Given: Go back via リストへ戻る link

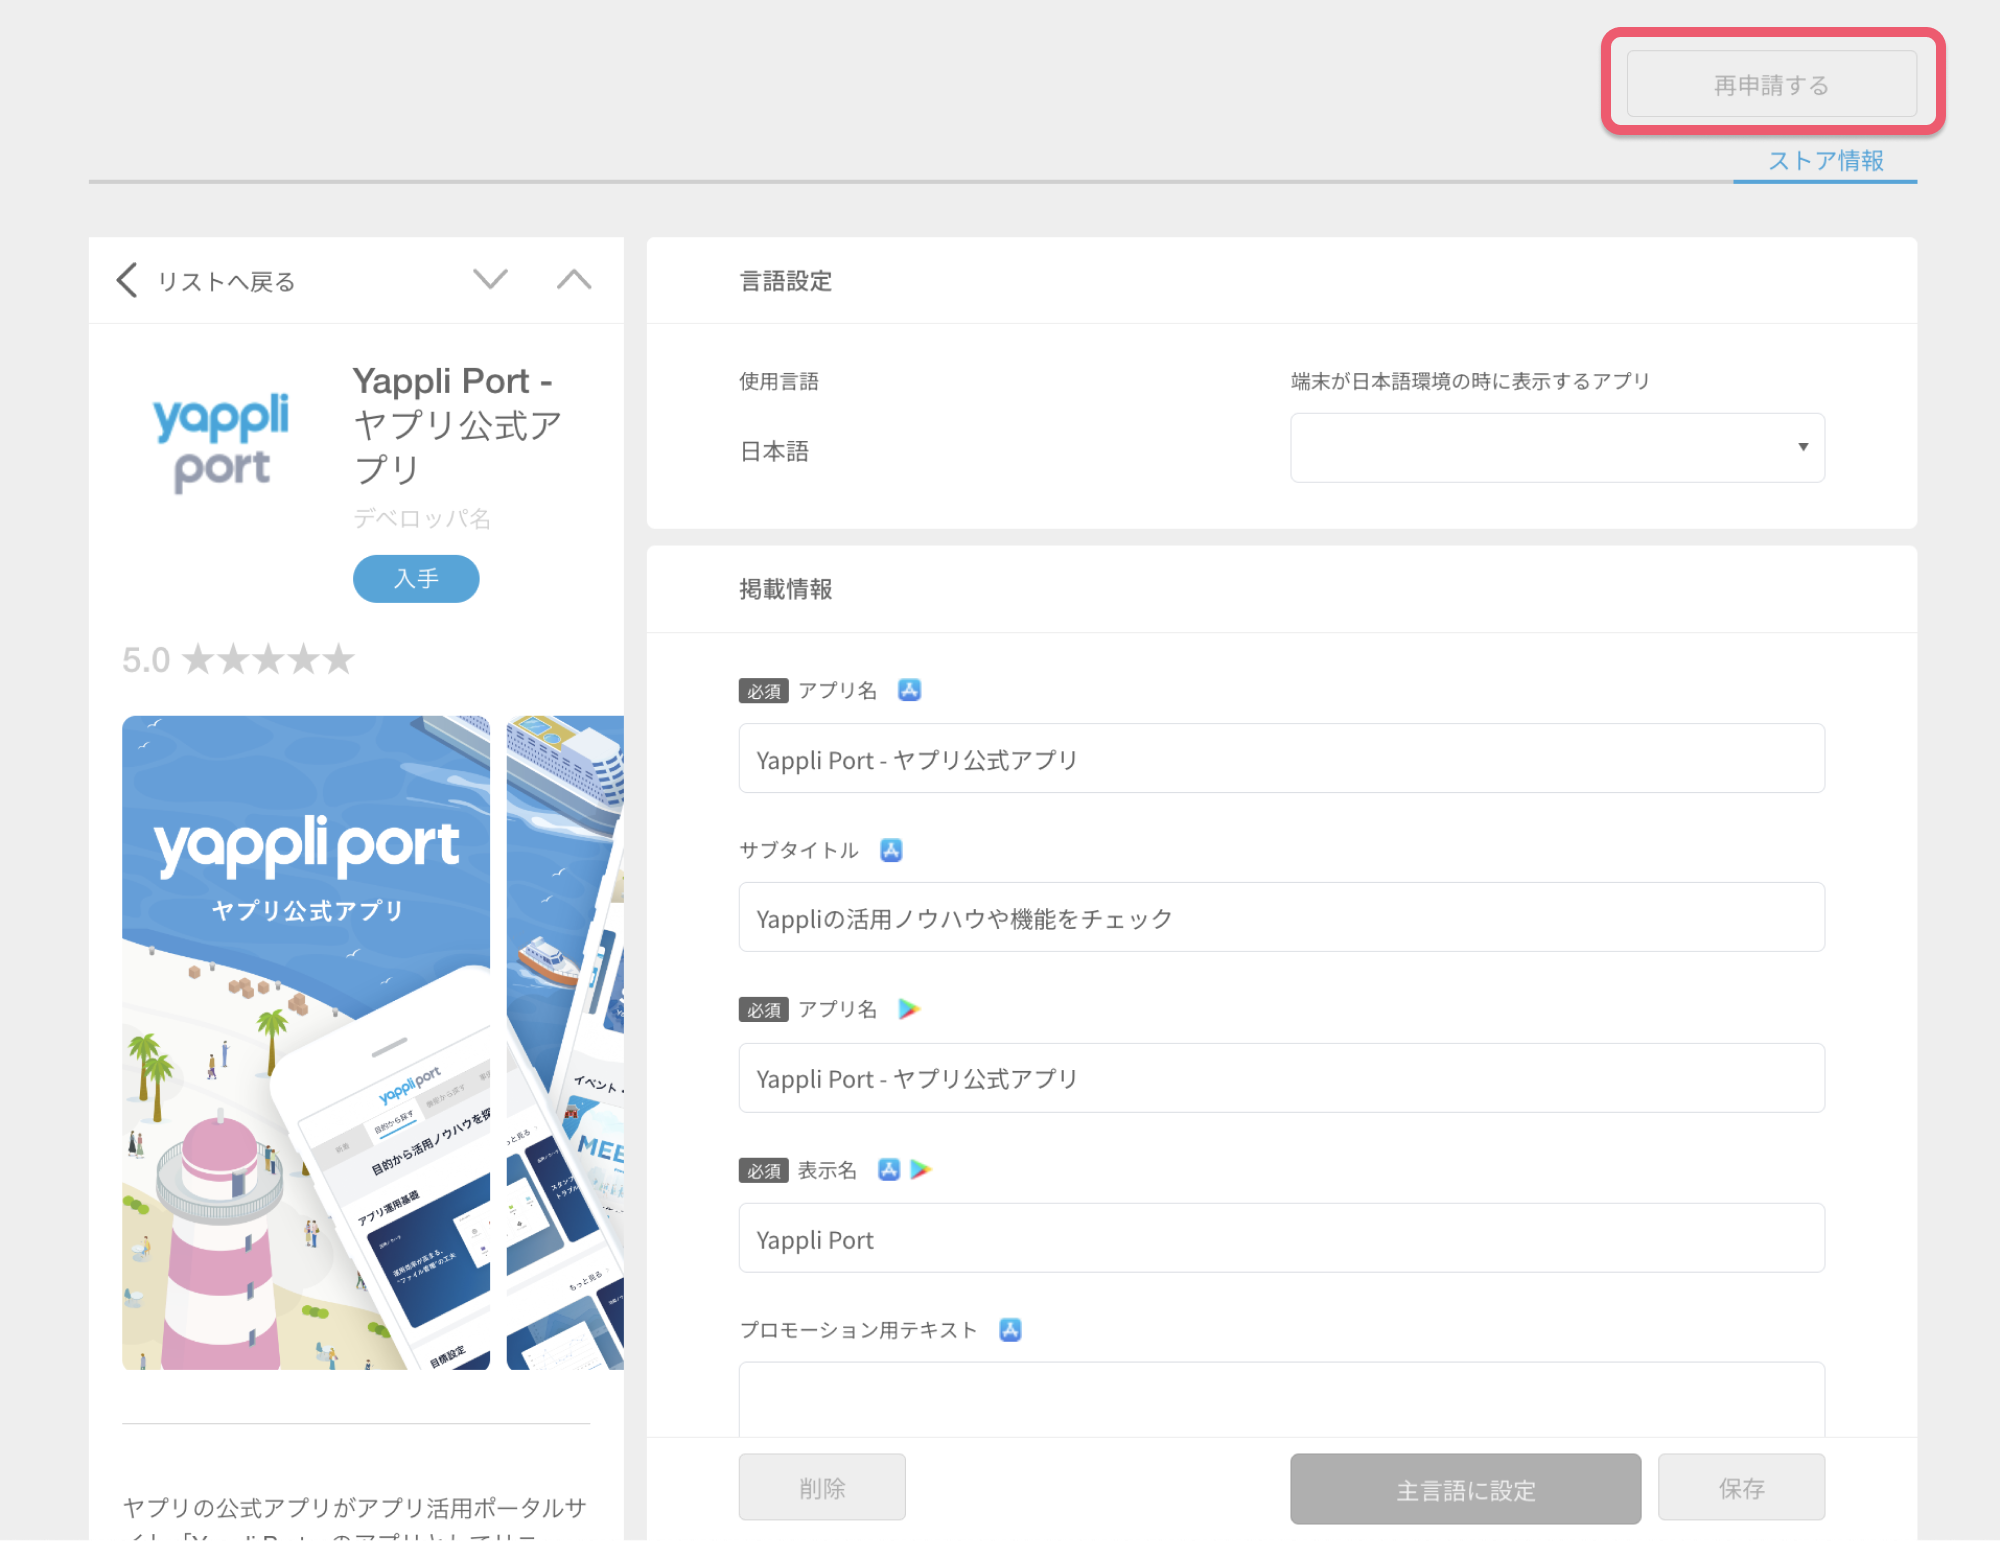Looking at the screenshot, I should click(x=226, y=282).
